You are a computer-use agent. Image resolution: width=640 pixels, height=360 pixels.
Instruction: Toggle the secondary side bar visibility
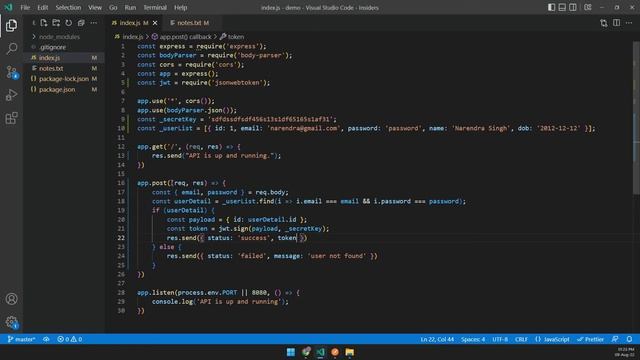[x=573, y=7]
